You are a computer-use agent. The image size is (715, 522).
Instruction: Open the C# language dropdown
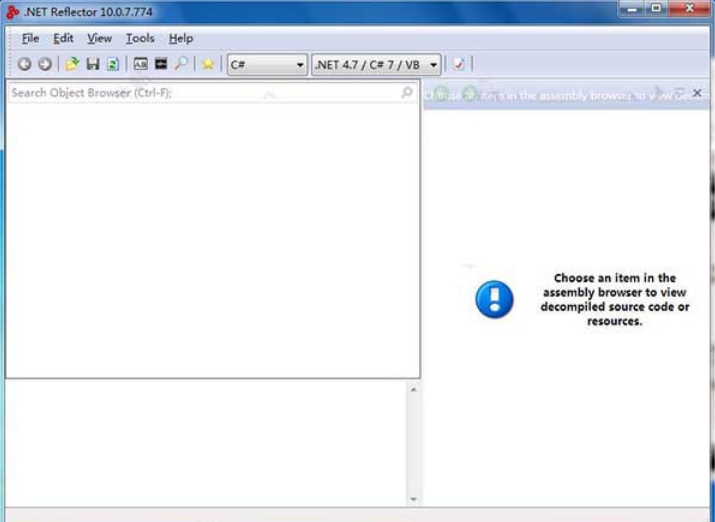click(x=267, y=65)
